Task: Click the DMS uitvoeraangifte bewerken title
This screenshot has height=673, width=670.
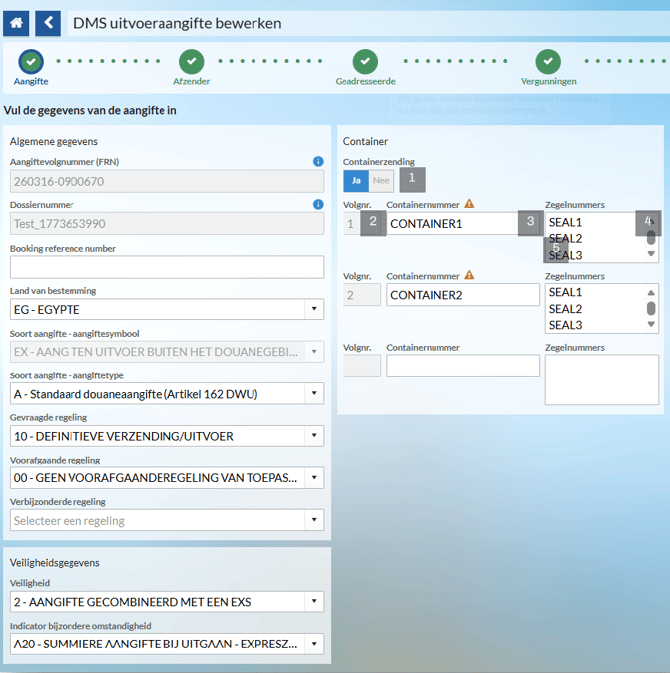Action: [x=177, y=23]
